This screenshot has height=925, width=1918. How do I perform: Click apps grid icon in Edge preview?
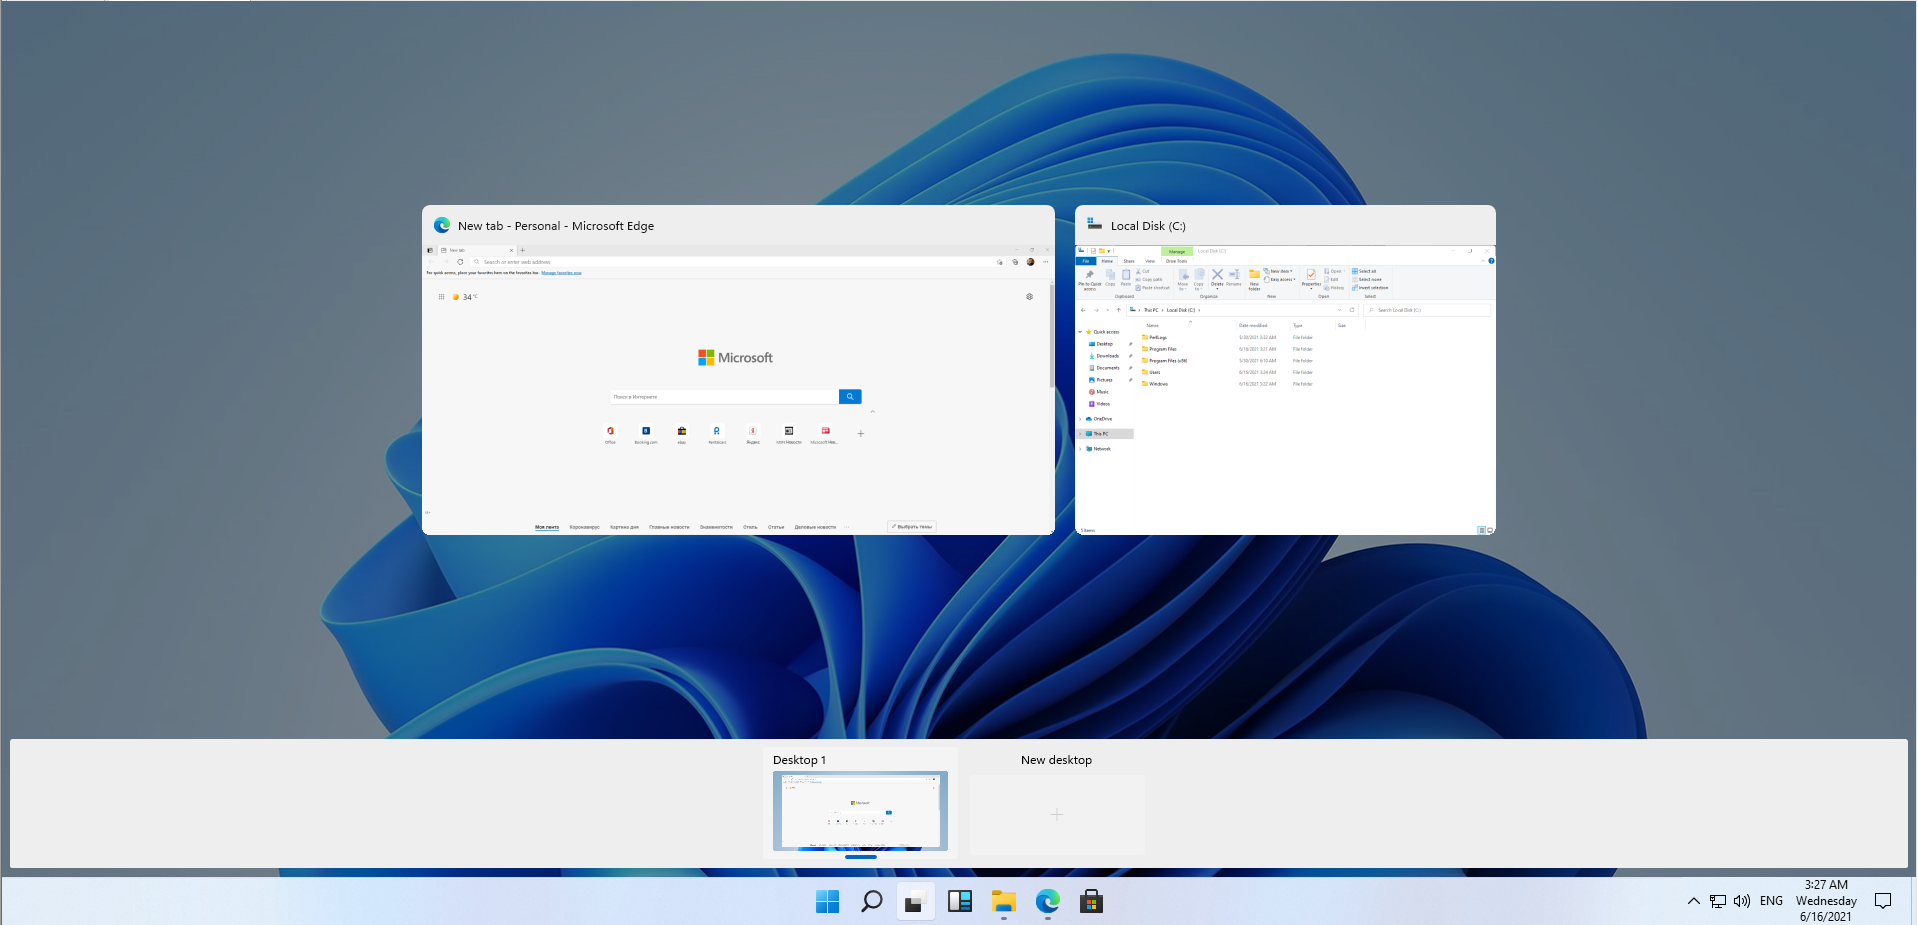coord(441,297)
